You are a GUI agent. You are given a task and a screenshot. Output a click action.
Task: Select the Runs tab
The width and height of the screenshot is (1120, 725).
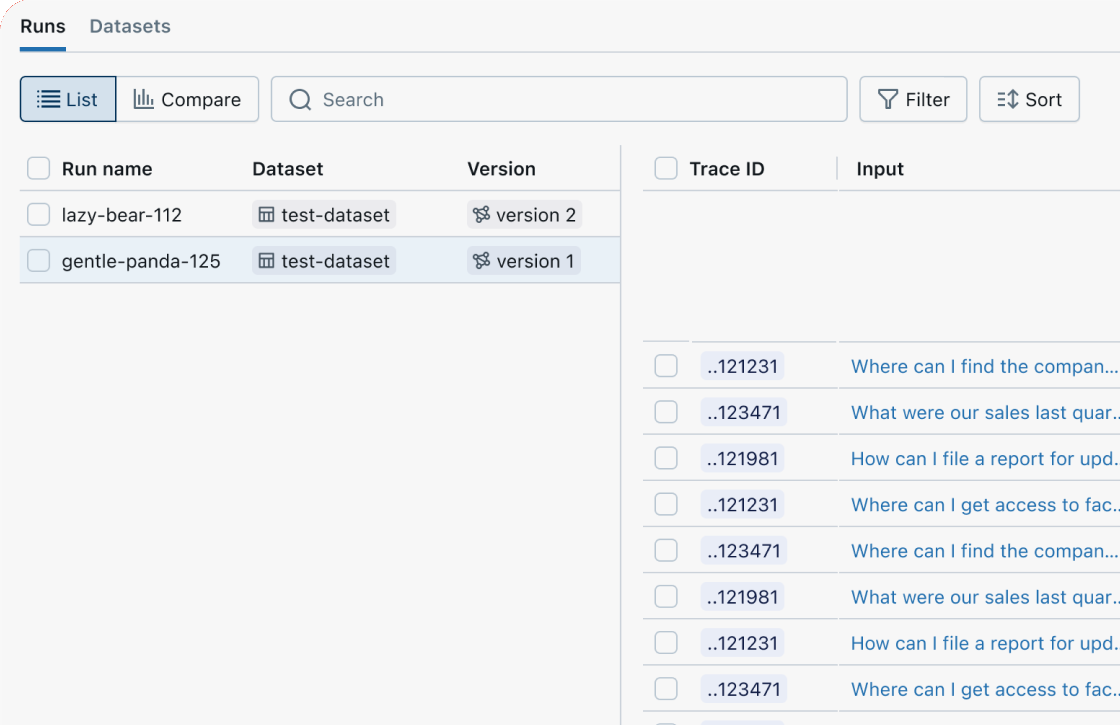(43, 27)
